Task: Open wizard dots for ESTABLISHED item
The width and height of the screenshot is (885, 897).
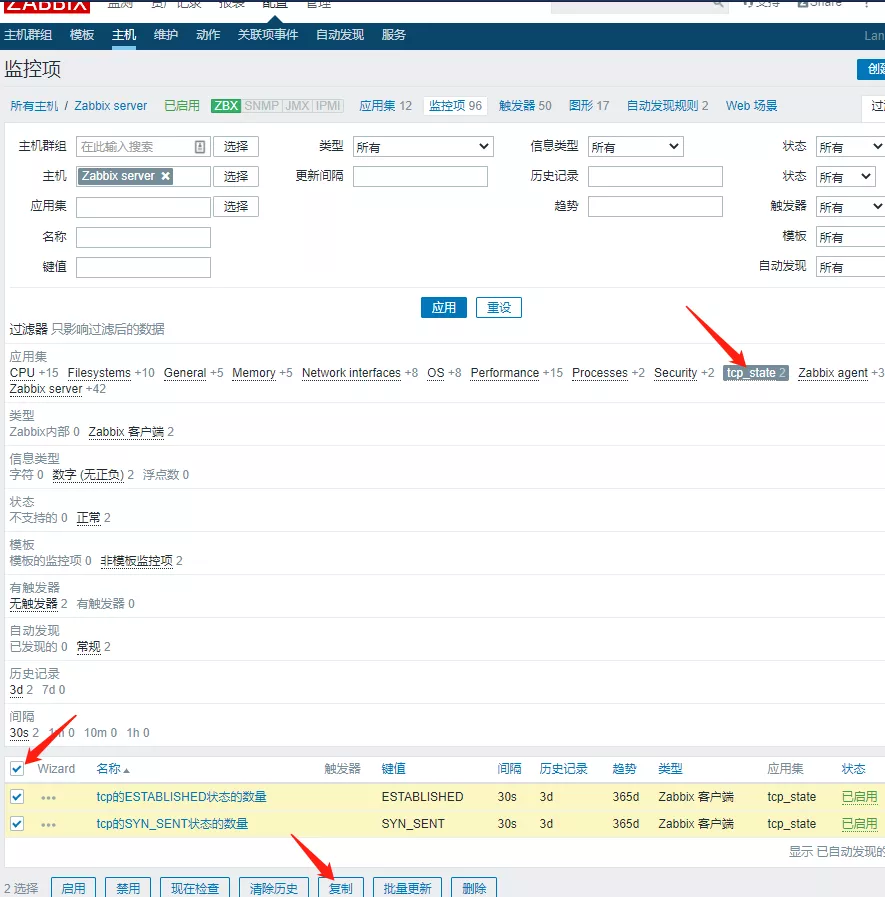Action: 48,797
